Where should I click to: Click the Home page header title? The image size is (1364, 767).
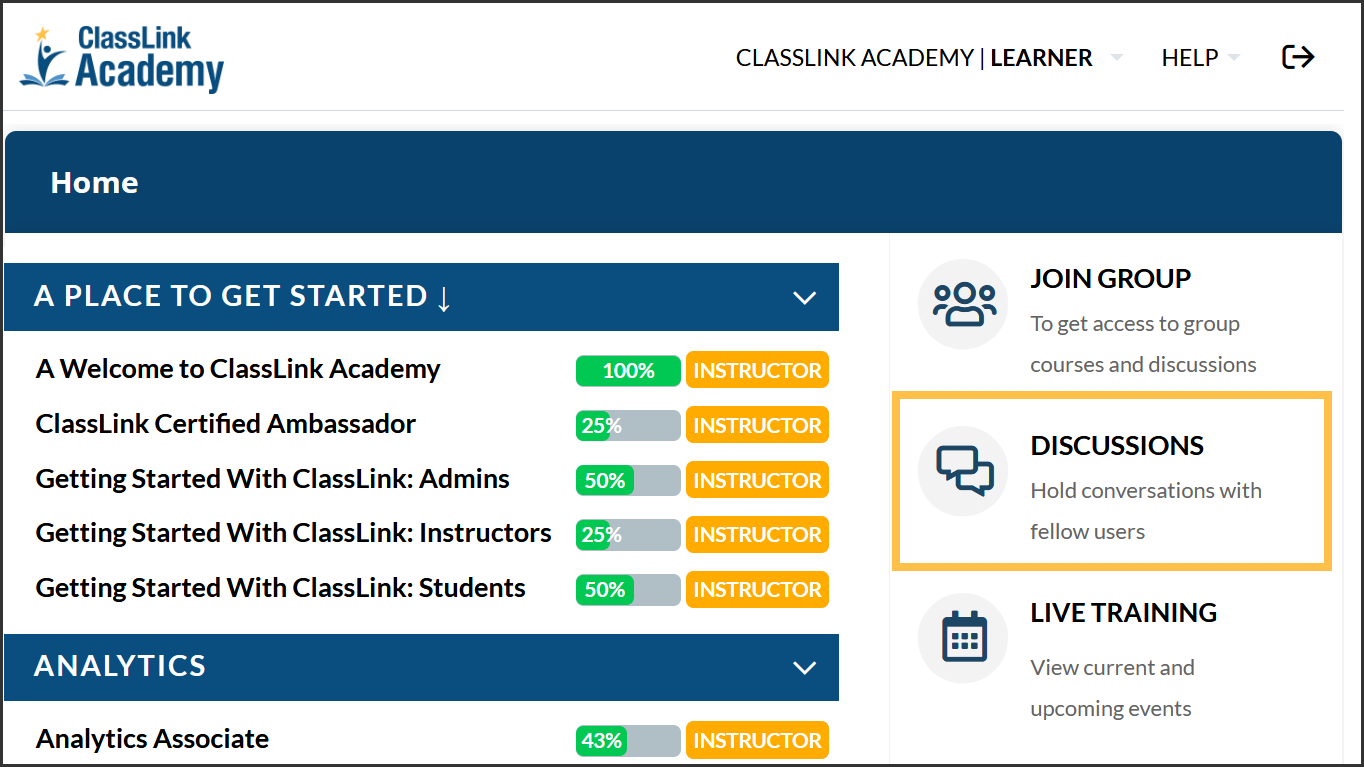[x=95, y=183]
